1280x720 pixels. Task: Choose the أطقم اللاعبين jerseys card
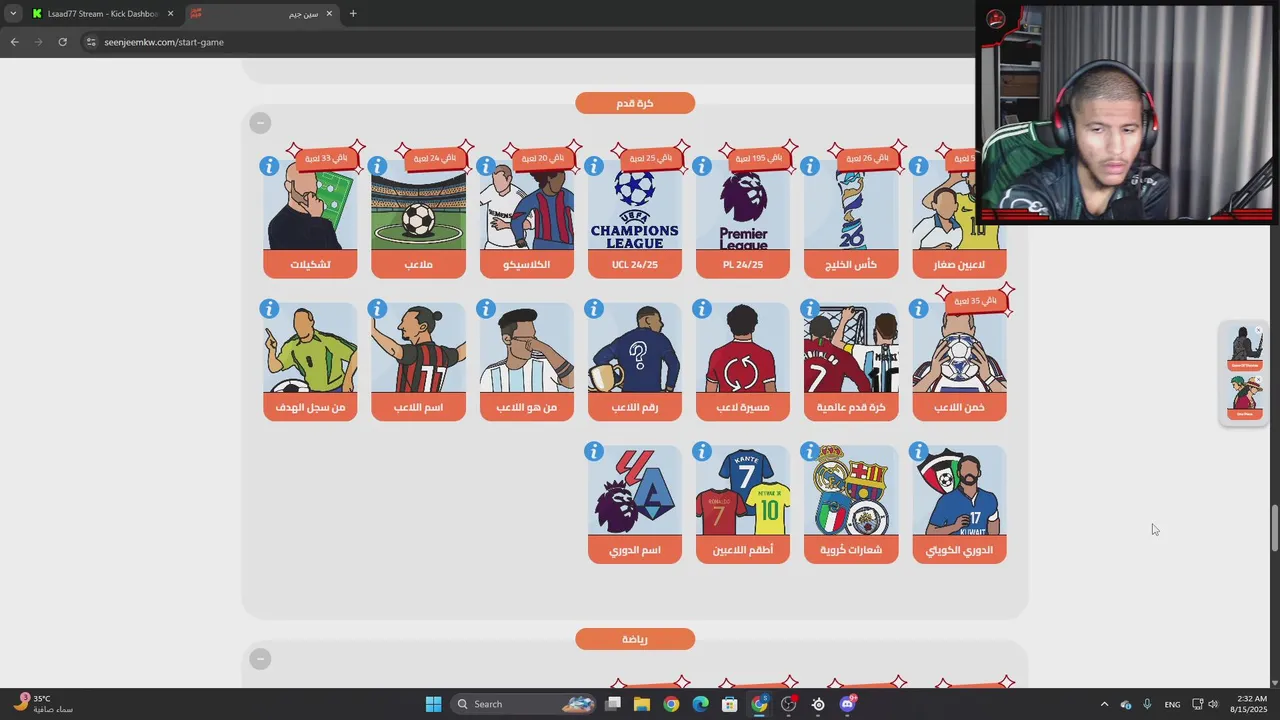point(743,505)
